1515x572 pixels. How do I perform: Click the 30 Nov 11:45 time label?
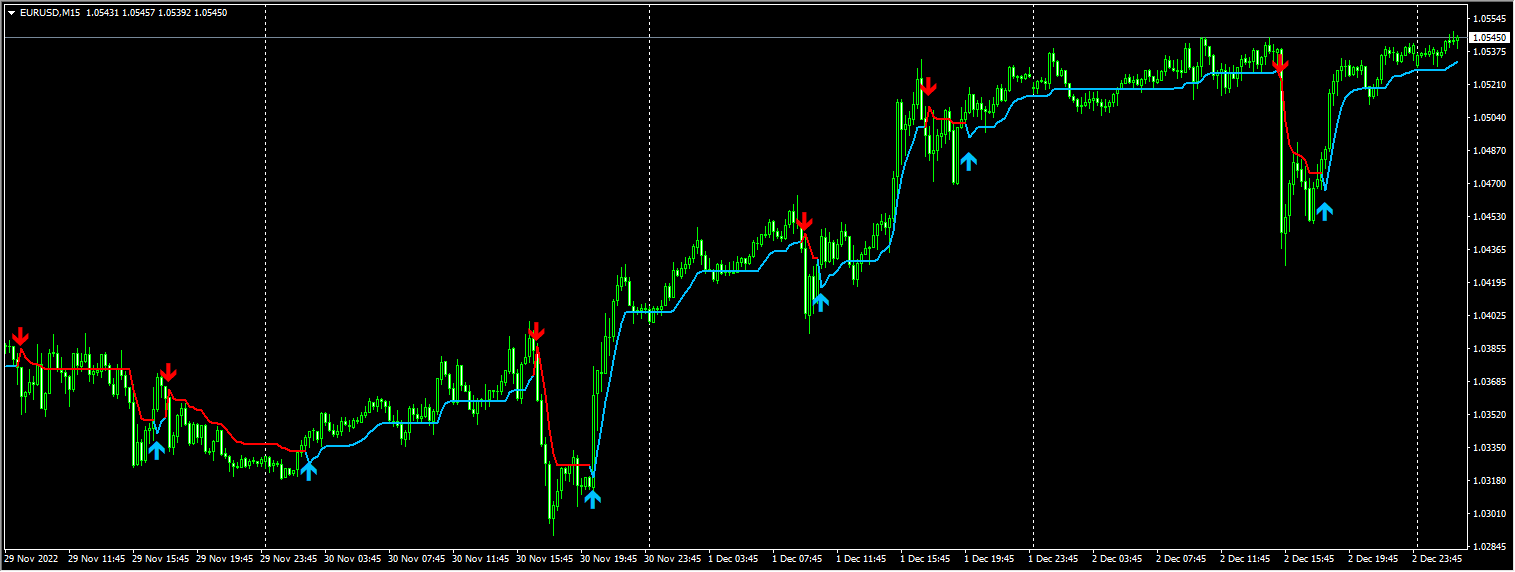[x=480, y=559]
